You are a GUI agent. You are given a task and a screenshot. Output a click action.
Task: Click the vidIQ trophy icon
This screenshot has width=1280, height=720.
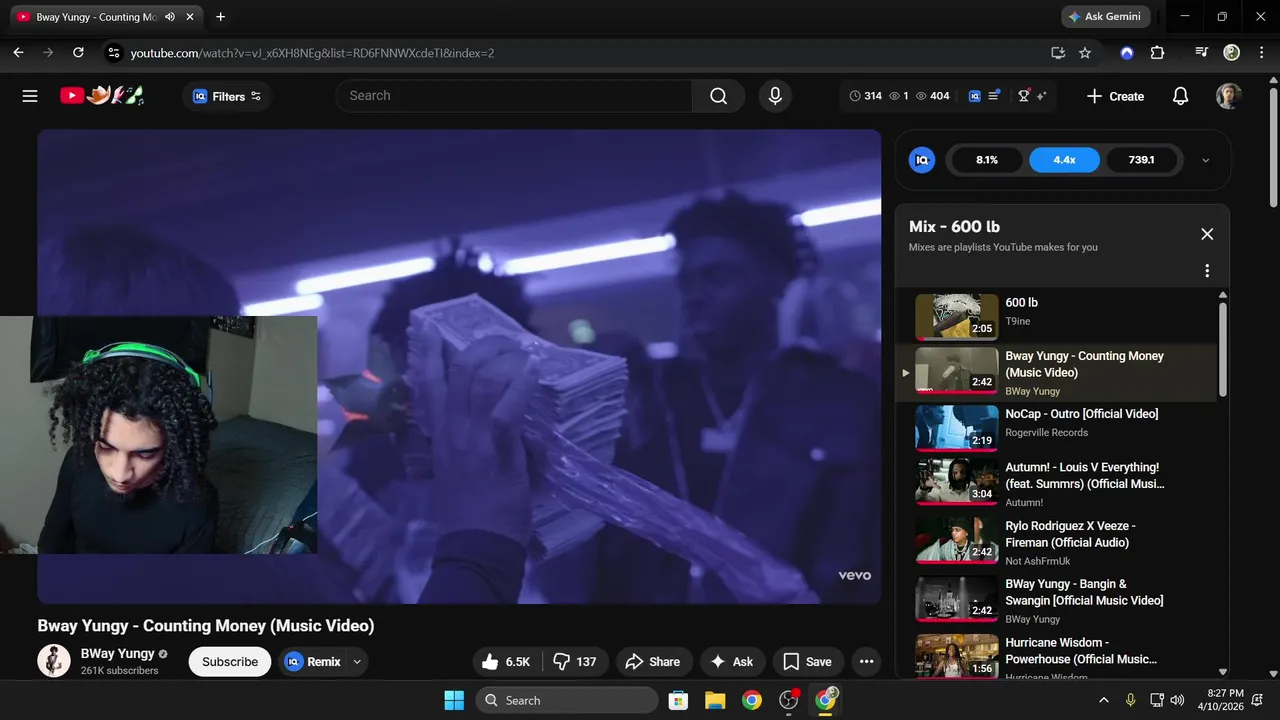pos(1024,96)
